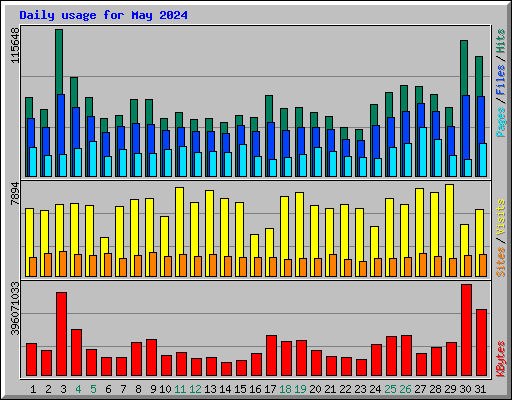Click the red KBytes bar for day 31
Viewport: 512px width, 400px height.
coord(481,343)
